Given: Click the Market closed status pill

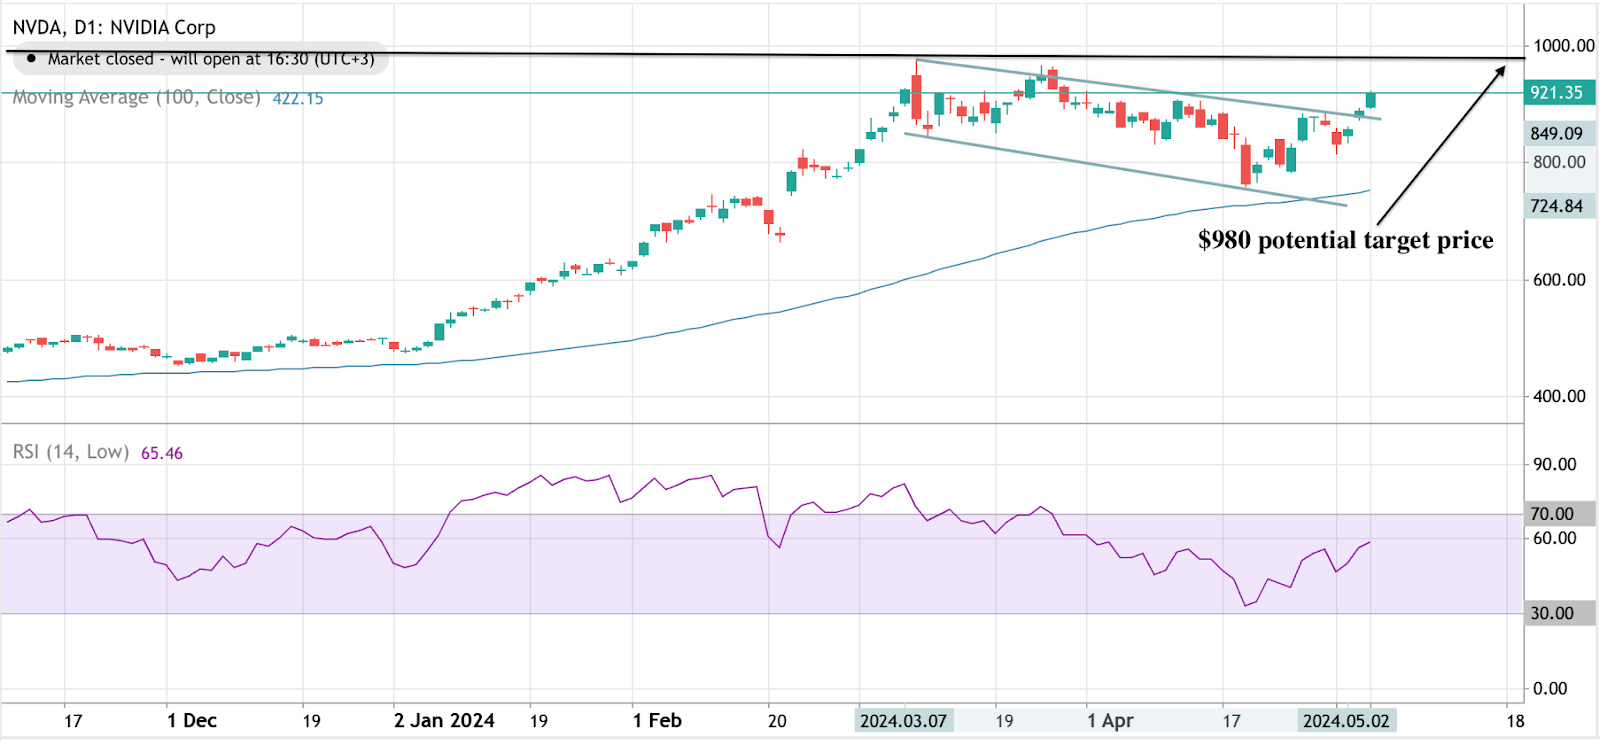Looking at the screenshot, I should (200, 59).
